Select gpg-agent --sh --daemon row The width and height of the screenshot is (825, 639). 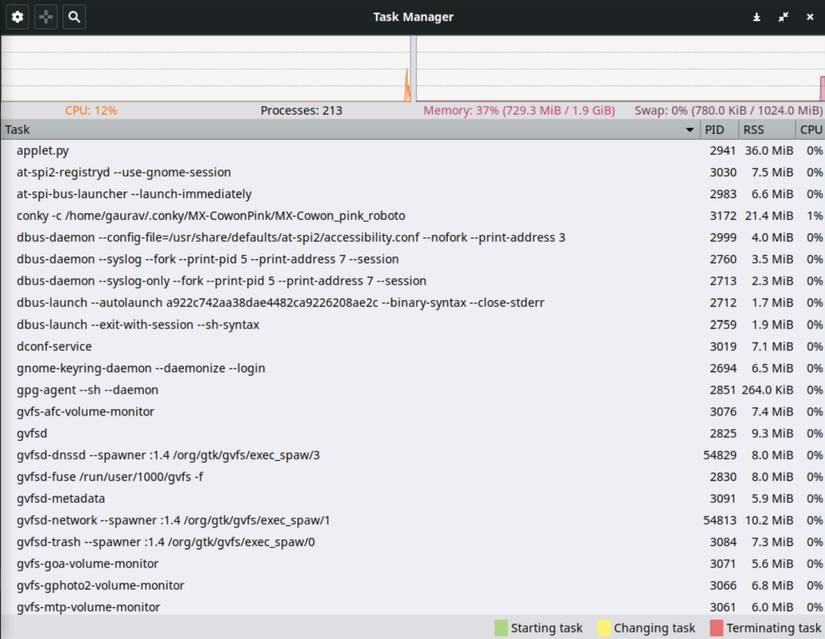pyautogui.click(x=412, y=390)
